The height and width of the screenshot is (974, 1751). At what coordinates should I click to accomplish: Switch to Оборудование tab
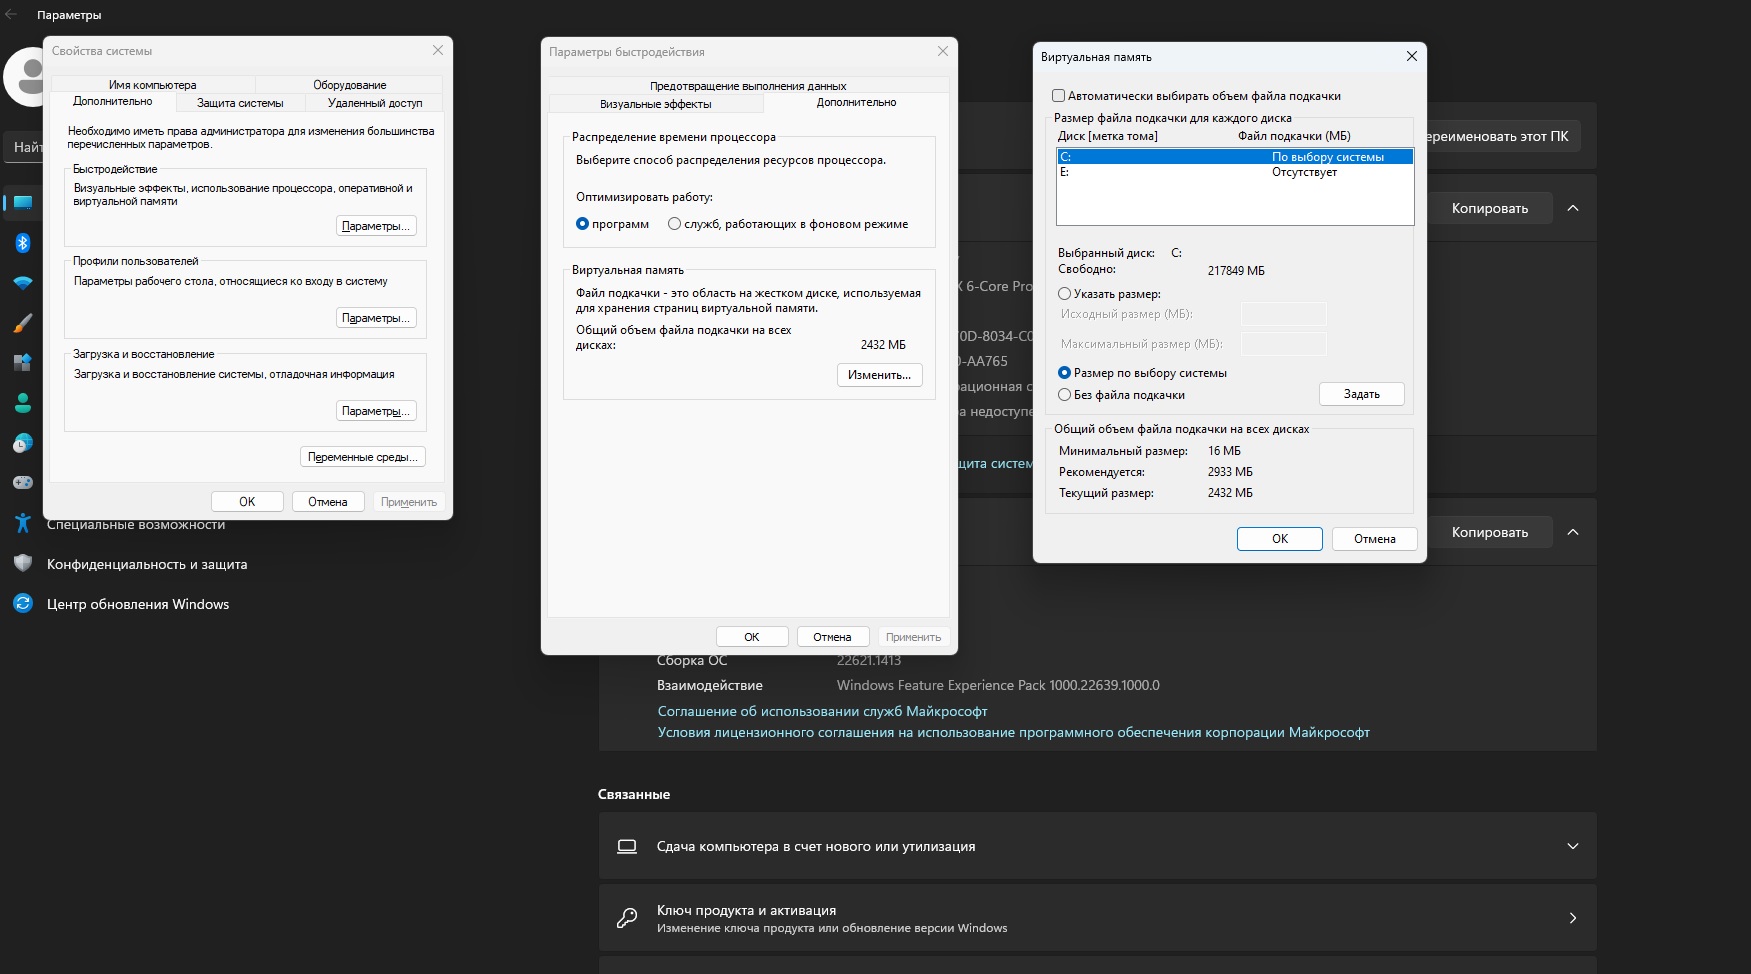pos(350,85)
